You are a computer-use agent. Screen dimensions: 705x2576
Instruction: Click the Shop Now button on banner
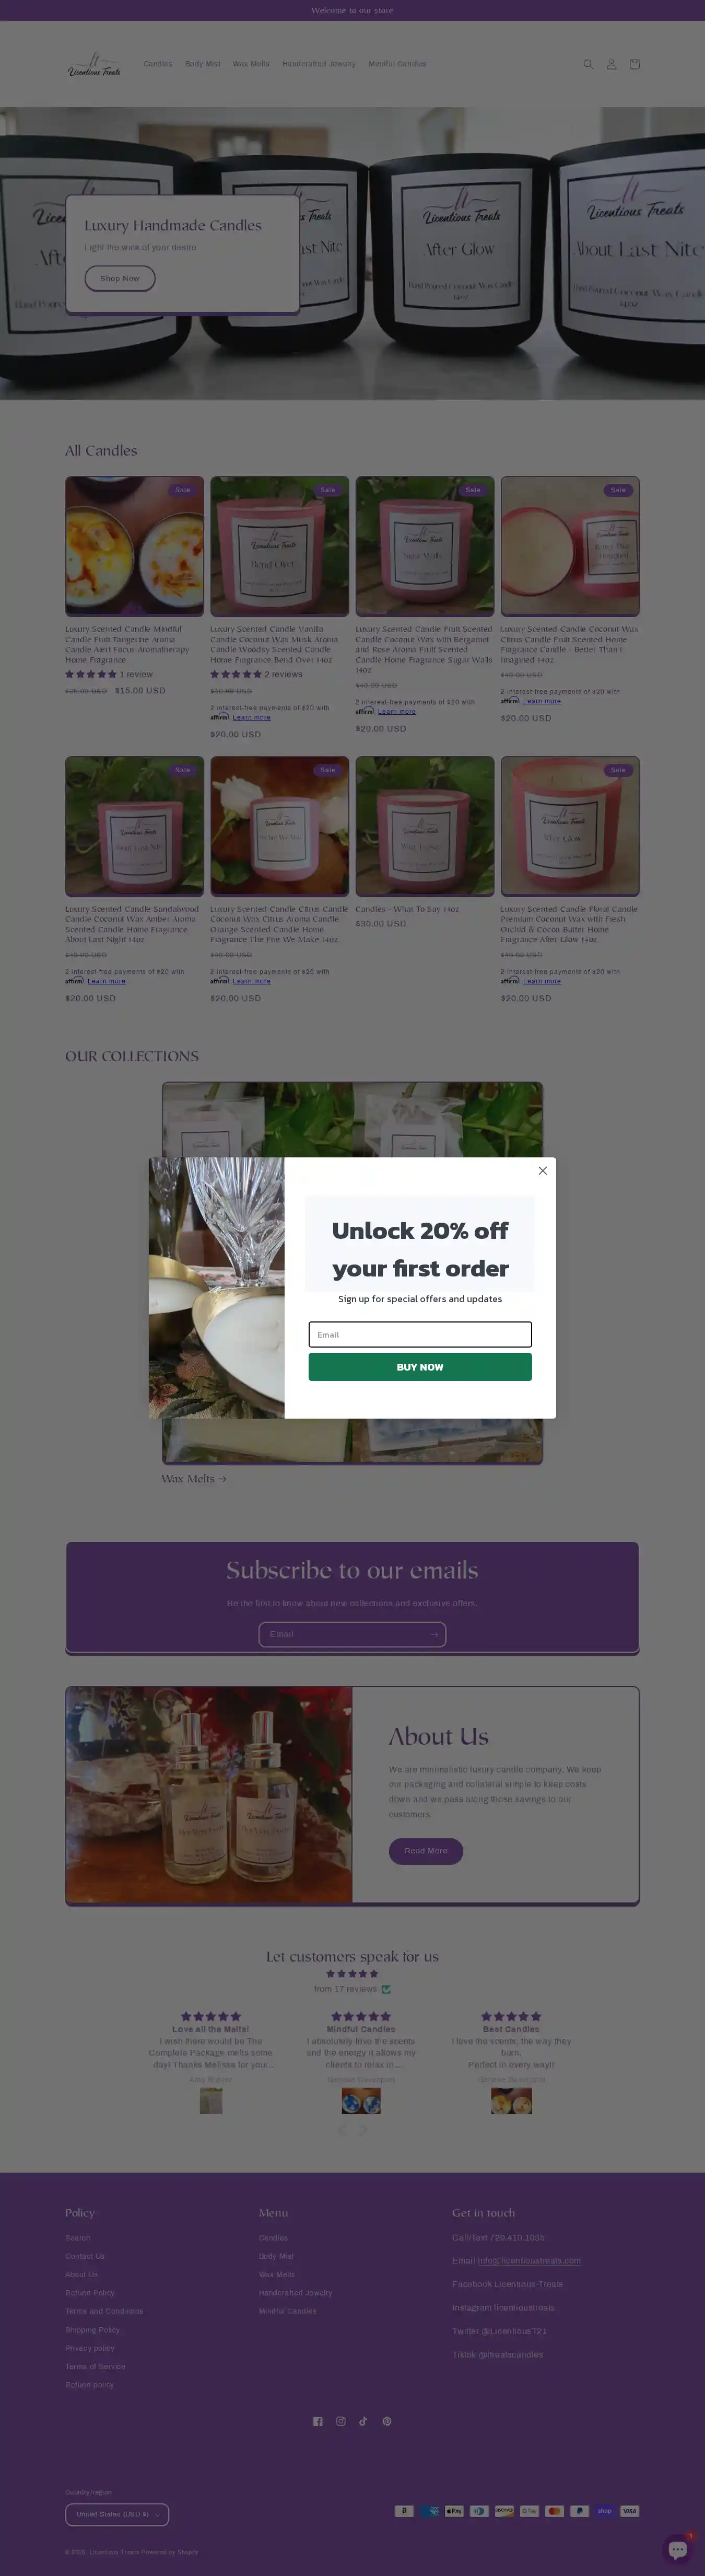120,278
